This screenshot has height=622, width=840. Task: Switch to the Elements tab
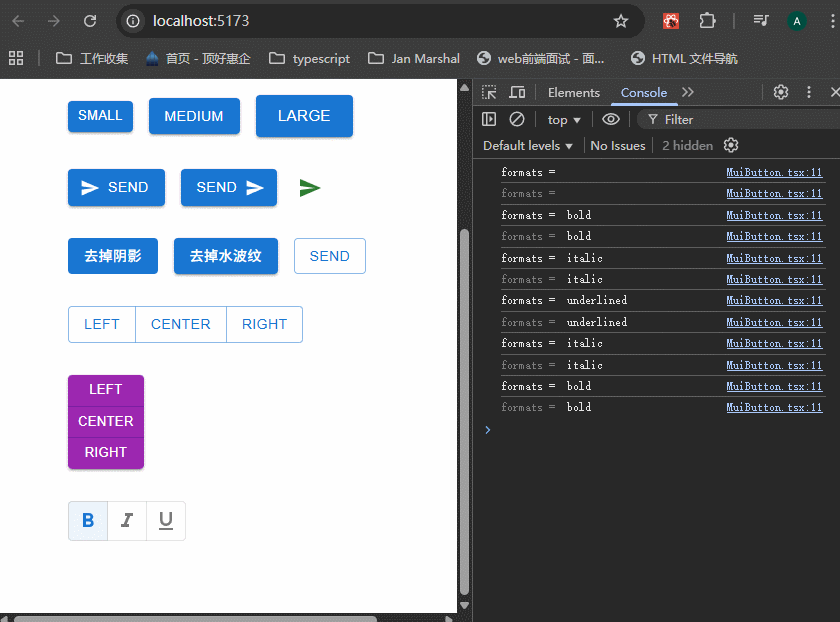574,93
